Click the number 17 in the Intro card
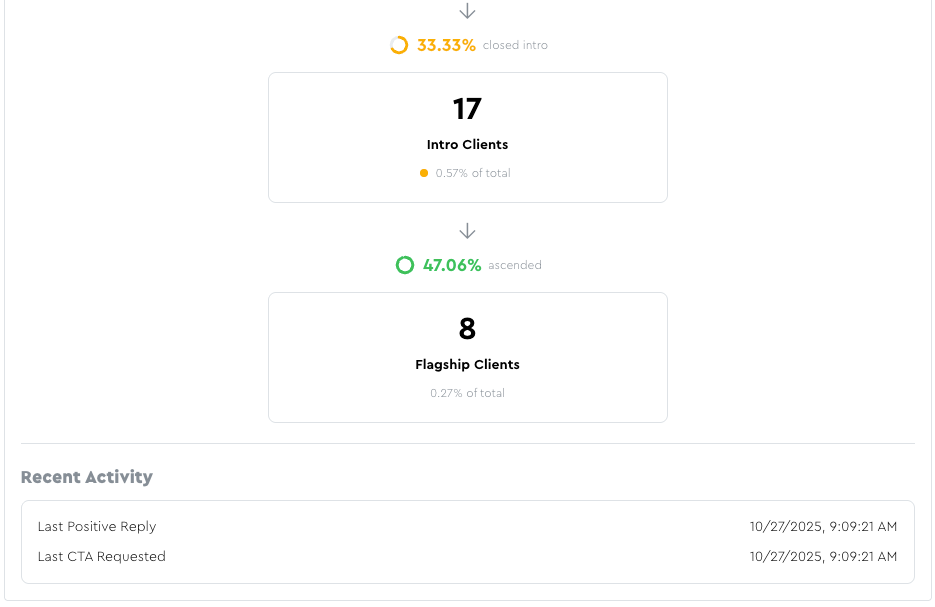Screen dimensions: 935x607 (x=467, y=109)
